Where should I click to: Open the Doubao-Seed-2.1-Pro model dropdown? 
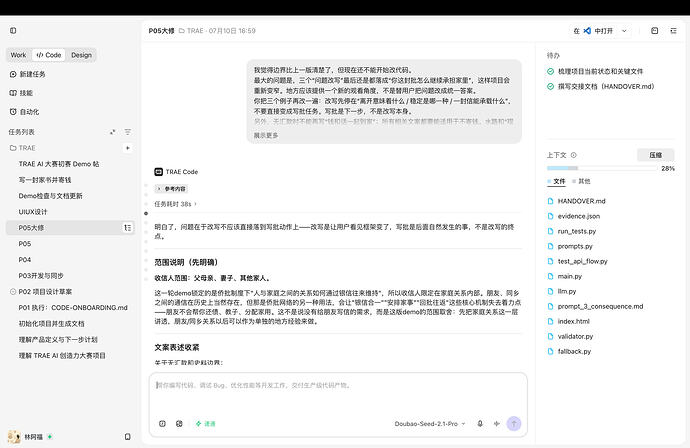pos(429,424)
